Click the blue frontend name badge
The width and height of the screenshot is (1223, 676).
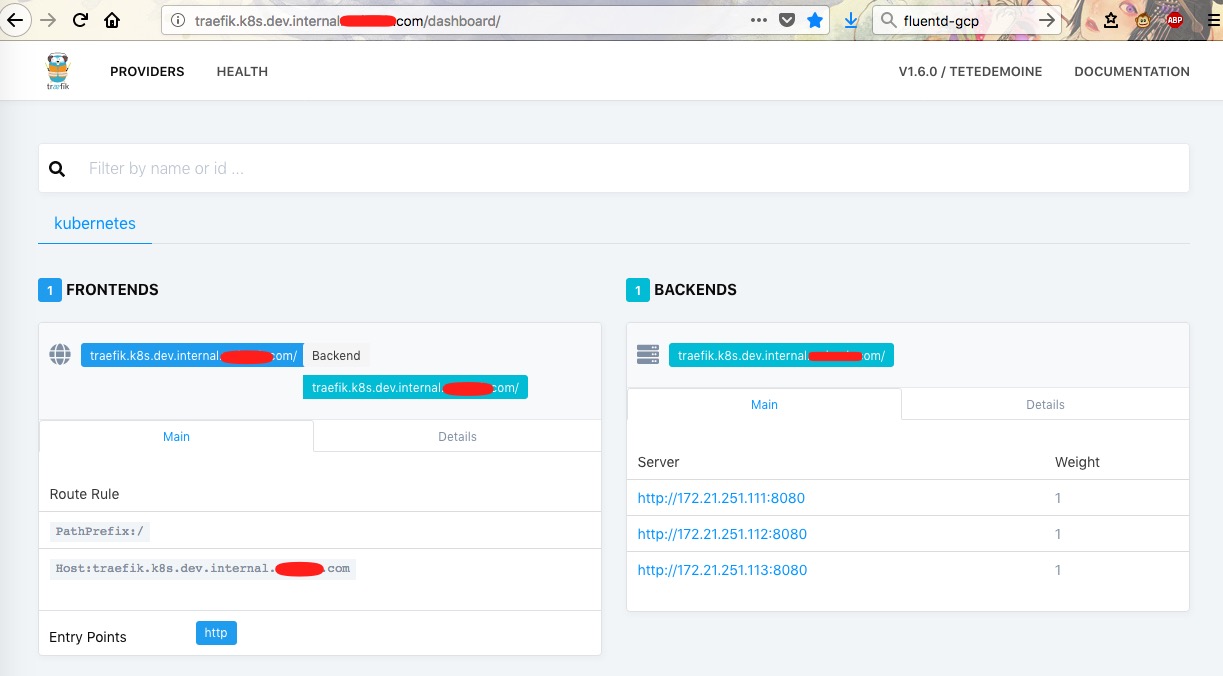tap(192, 355)
